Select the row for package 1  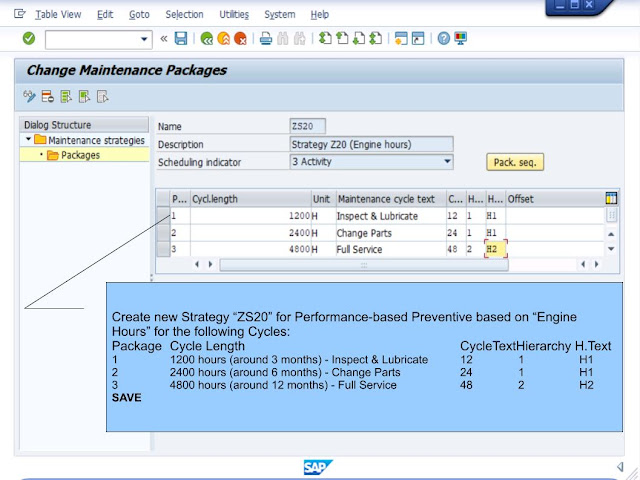163,216
